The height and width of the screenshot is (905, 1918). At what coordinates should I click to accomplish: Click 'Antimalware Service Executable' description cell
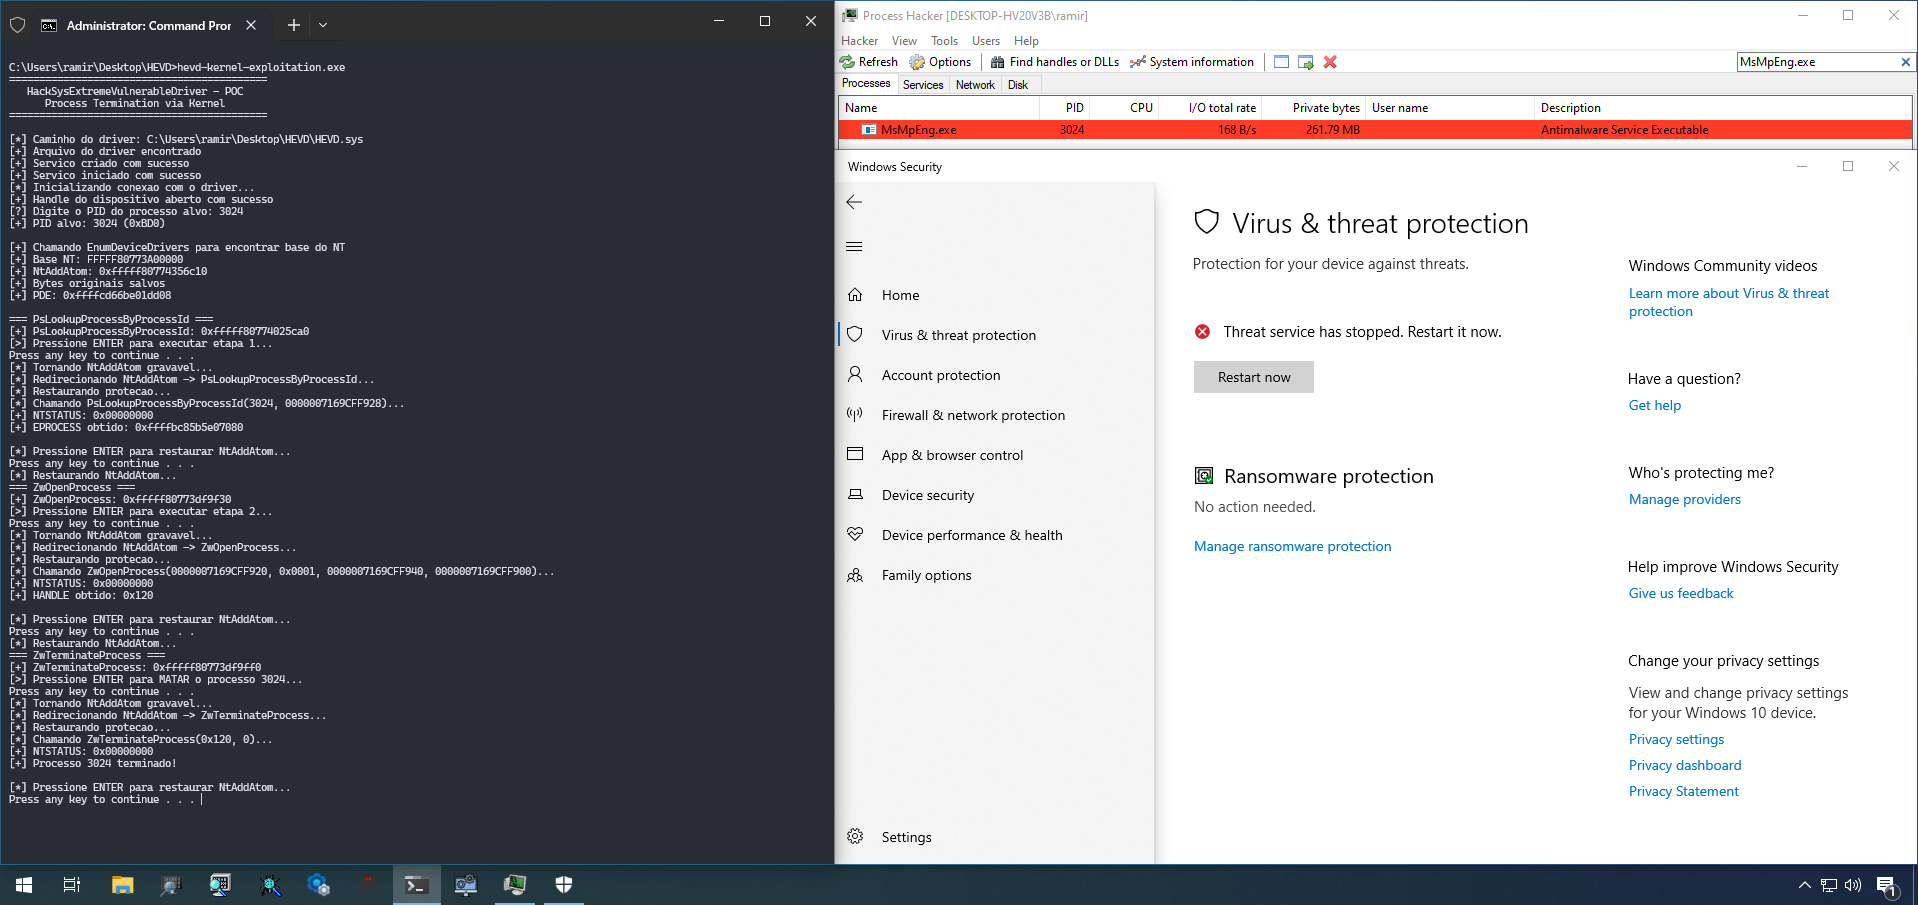coord(1624,130)
